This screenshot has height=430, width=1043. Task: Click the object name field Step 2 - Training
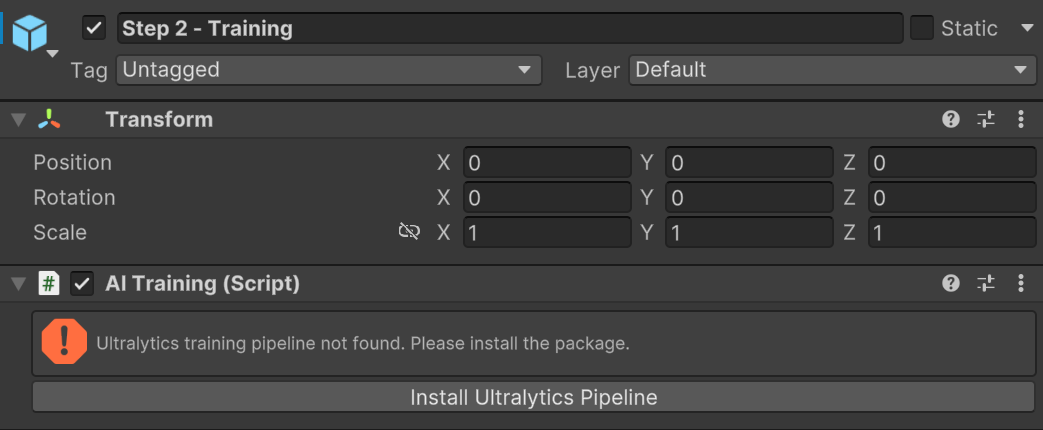[x=510, y=28]
